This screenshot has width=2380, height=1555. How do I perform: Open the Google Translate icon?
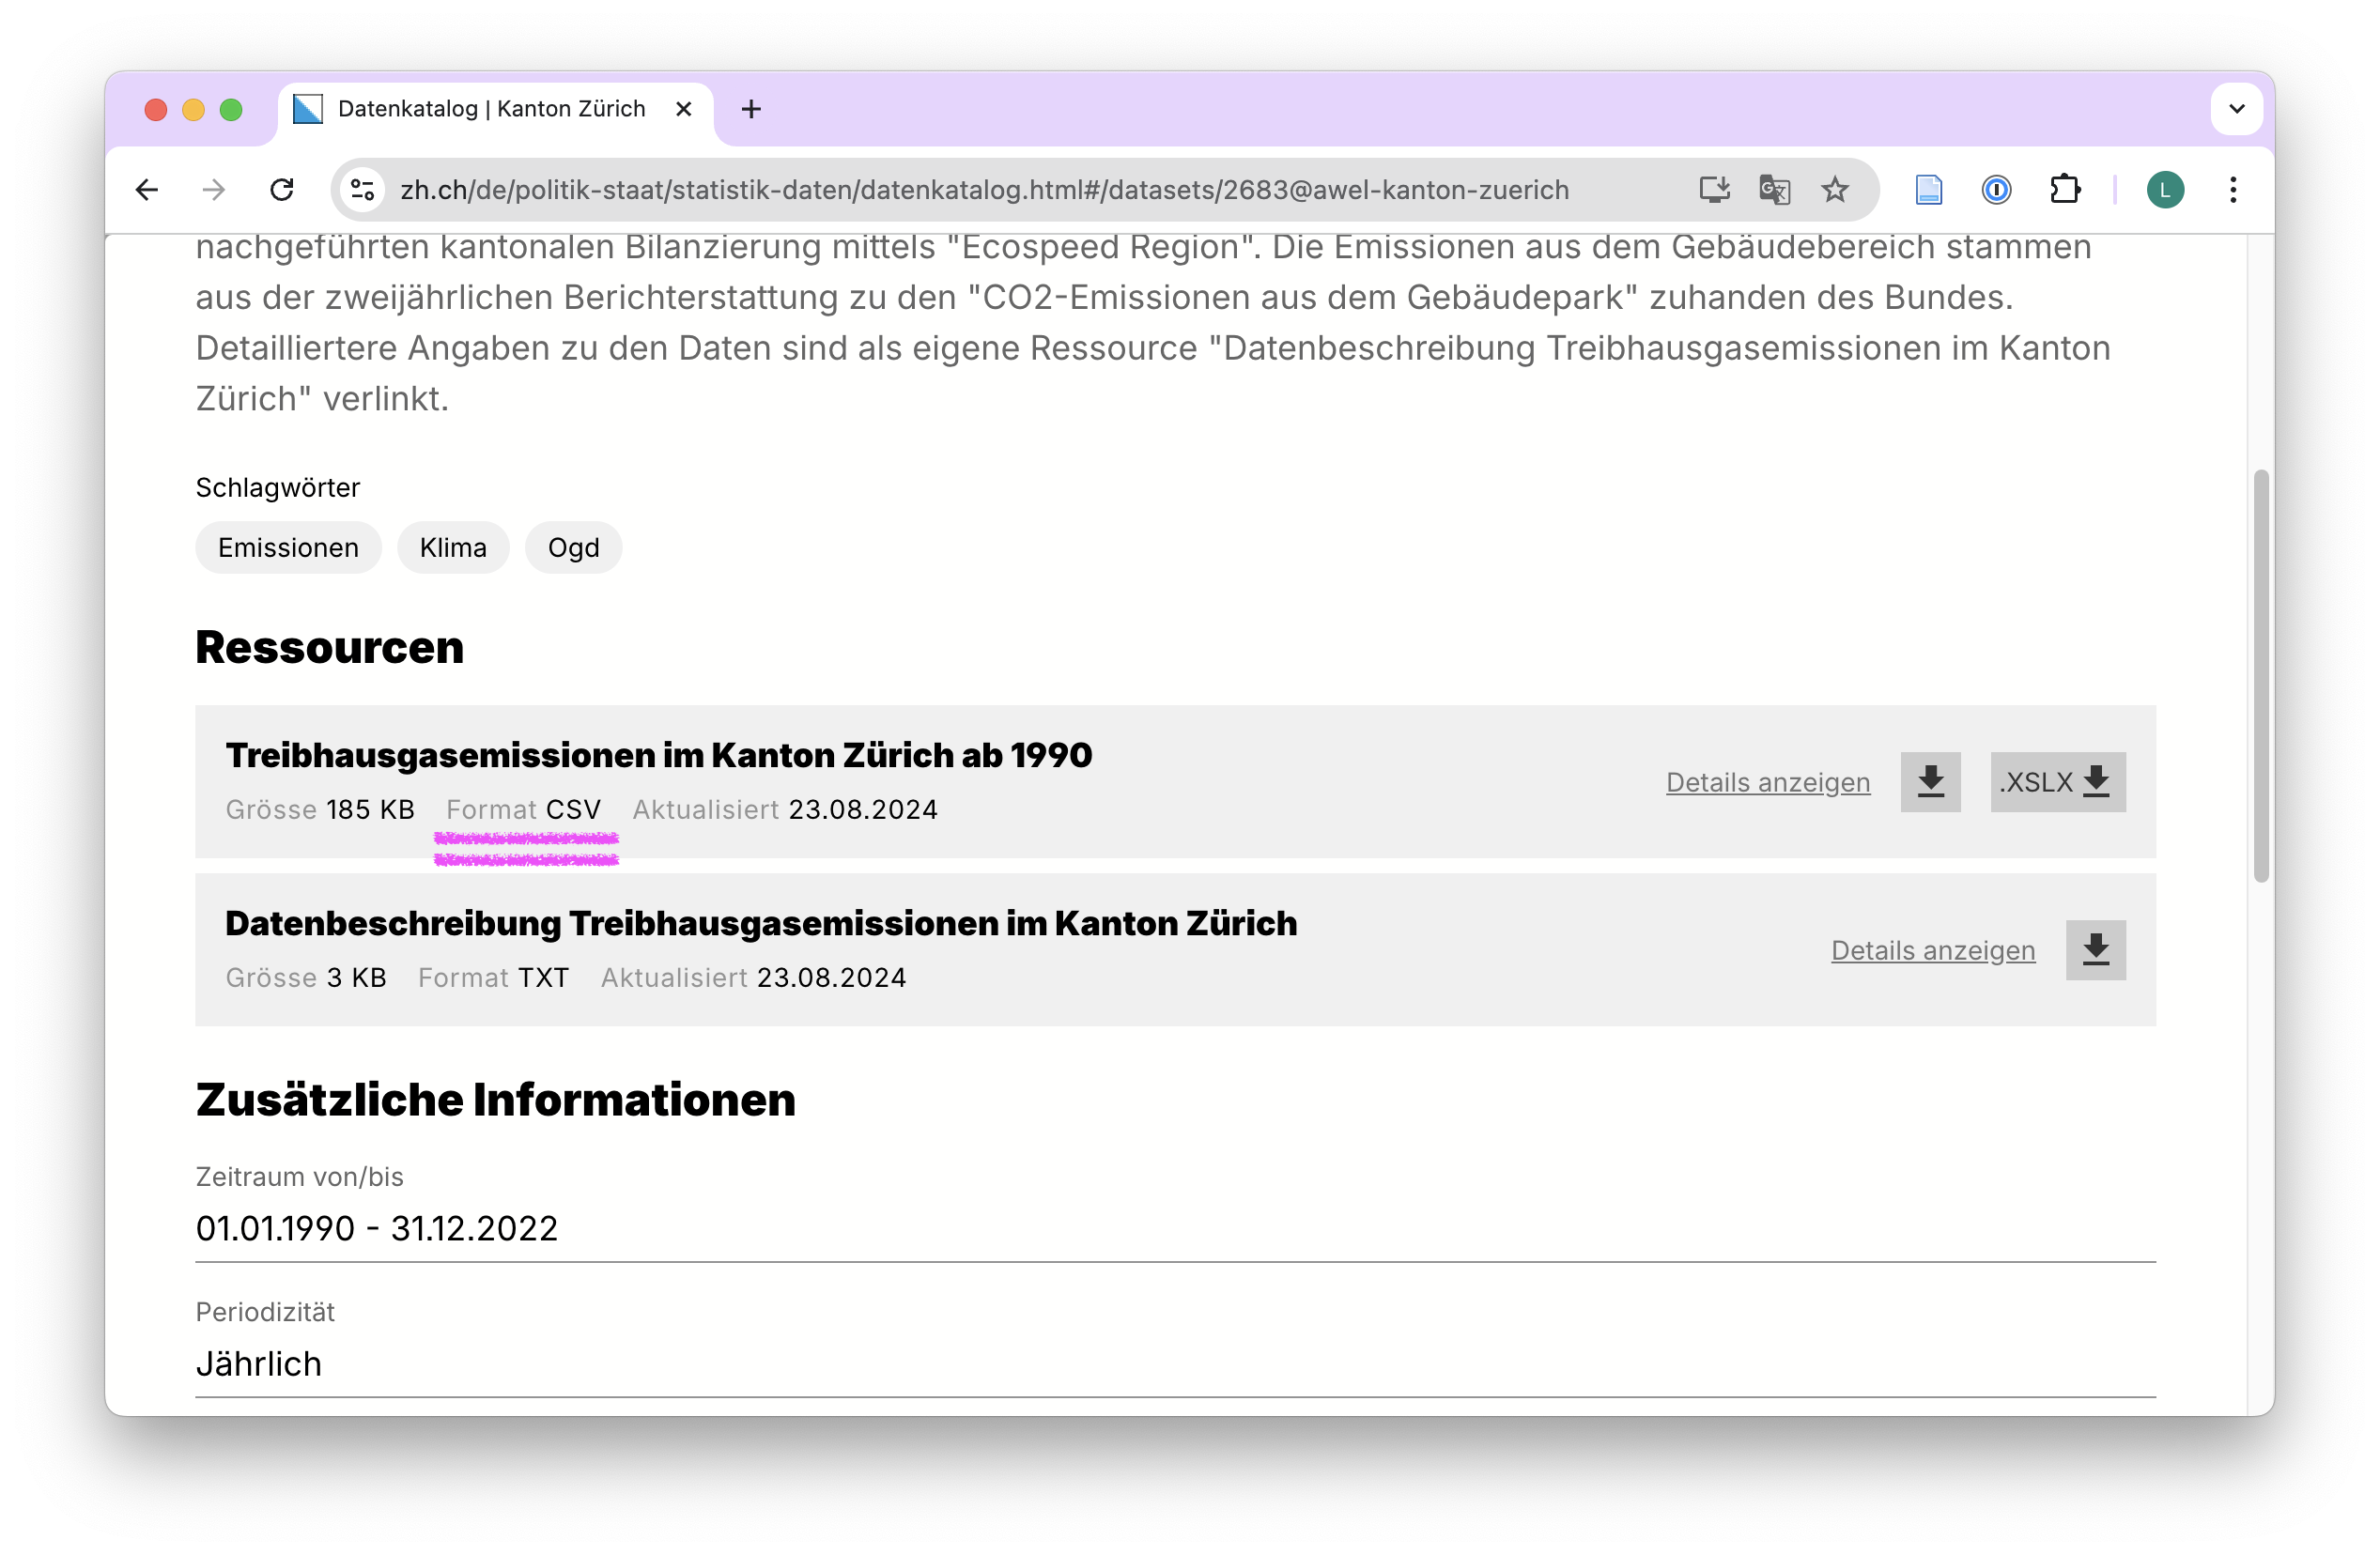coord(1774,190)
